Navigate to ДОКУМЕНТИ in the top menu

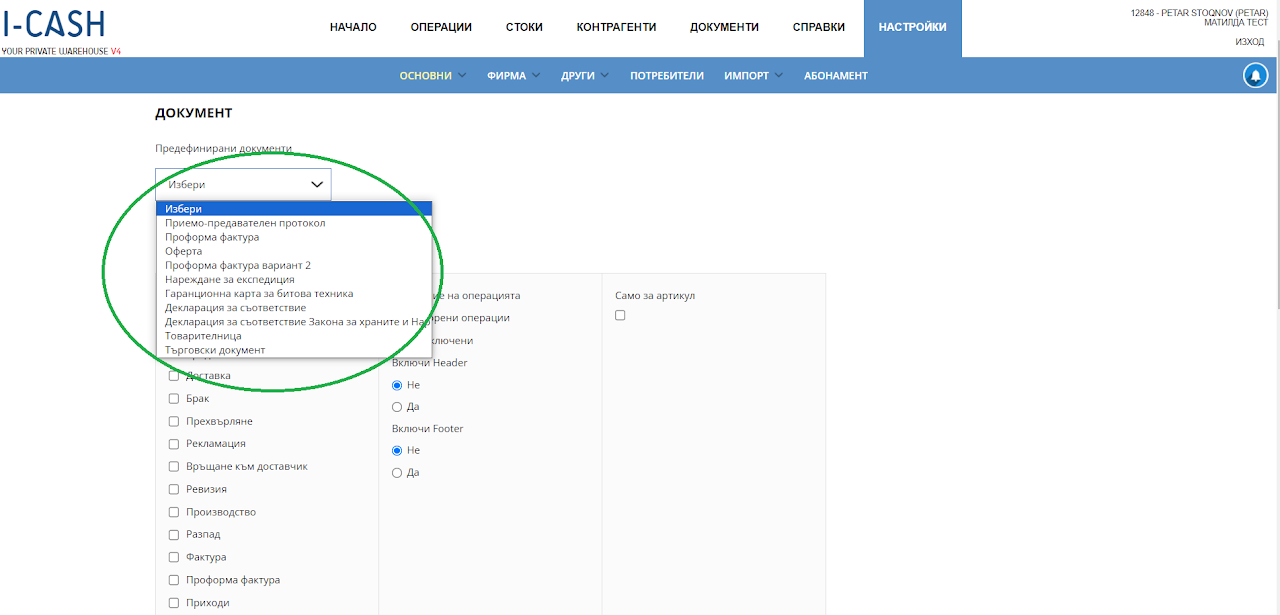pyautogui.click(x=724, y=27)
